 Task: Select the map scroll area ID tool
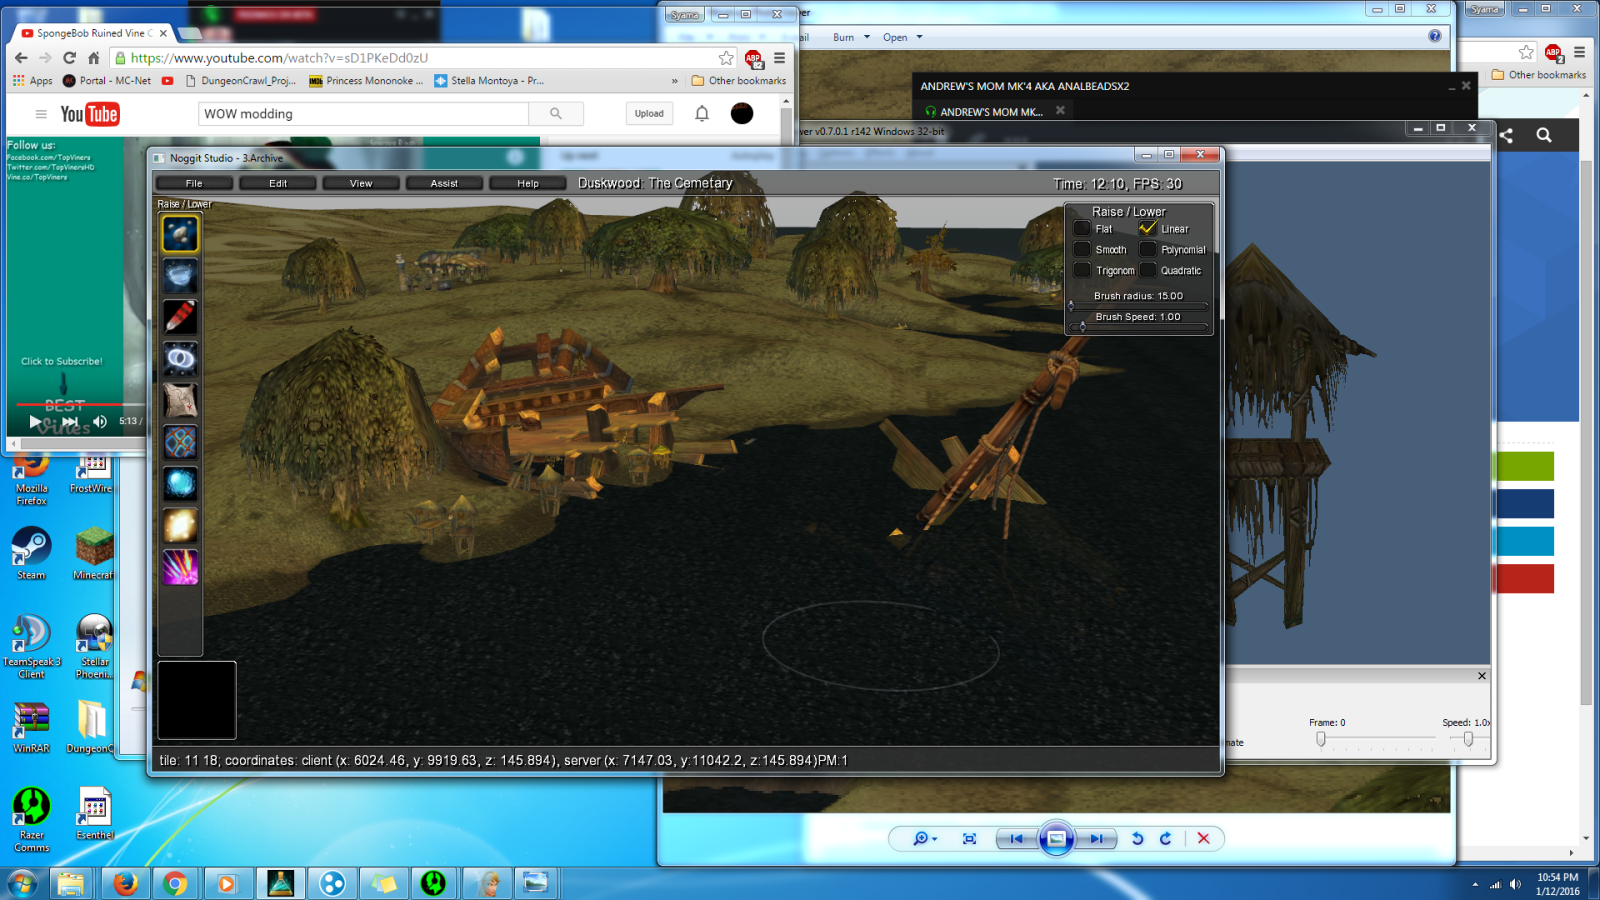(180, 400)
